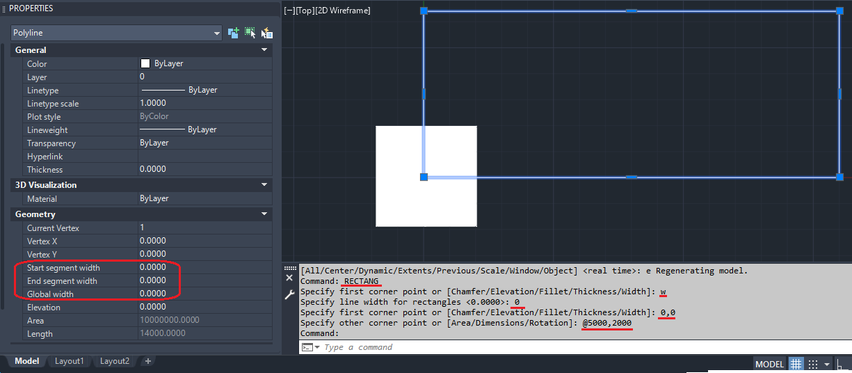Open the Material ByLayer field

[x=205, y=199]
